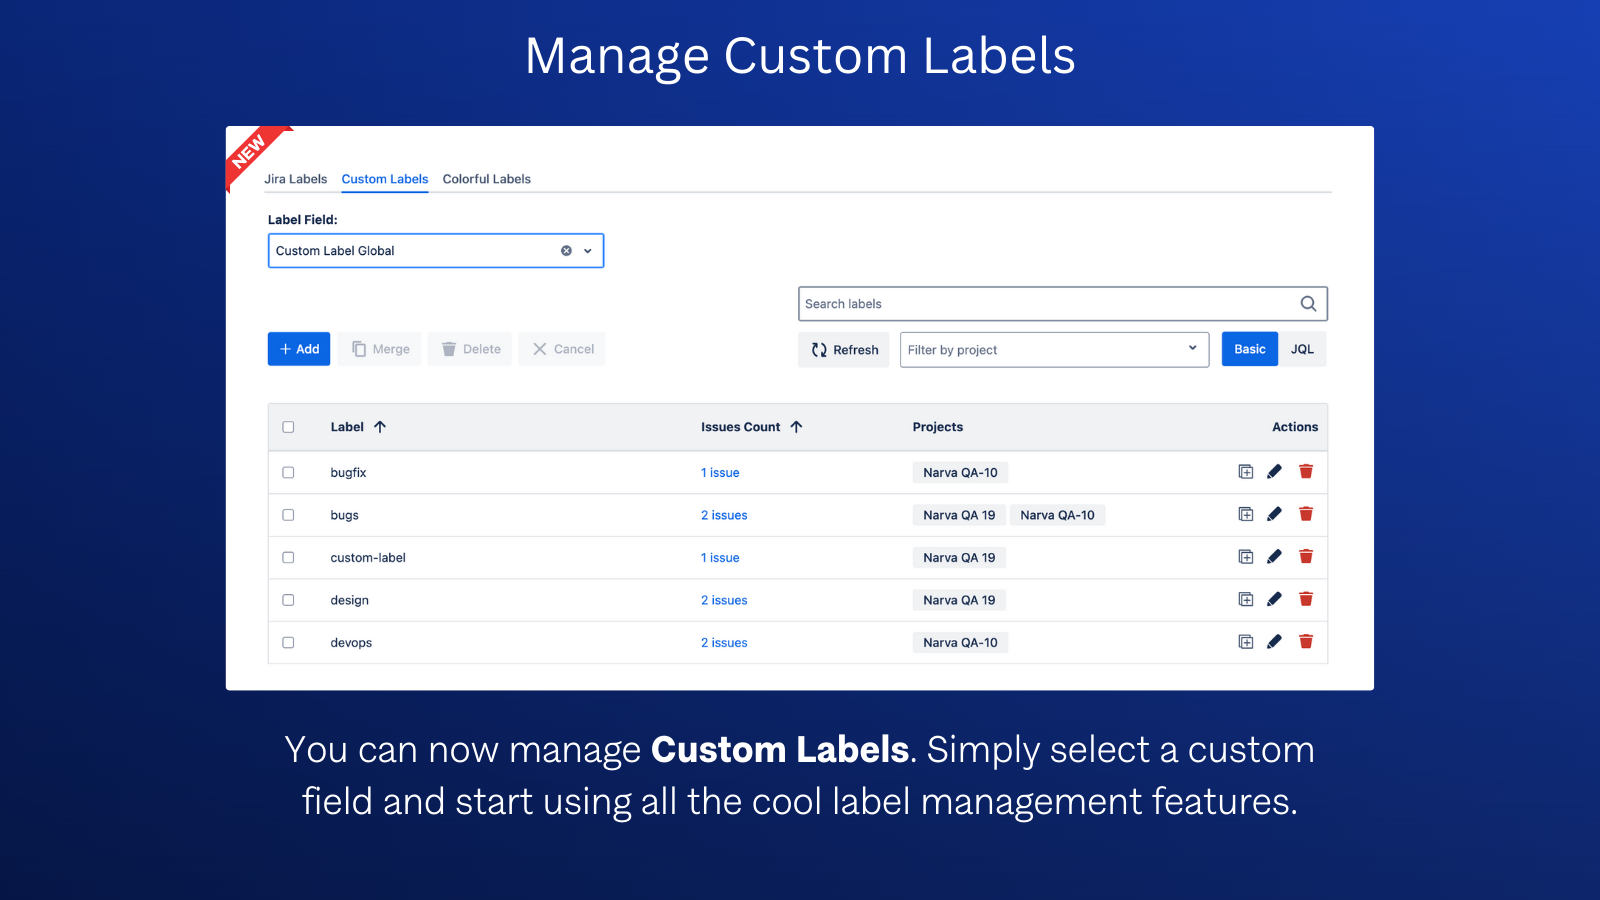Viewport: 1600px width, 900px height.
Task: Tick the select-all checkbox in table header
Action: pyautogui.click(x=288, y=427)
